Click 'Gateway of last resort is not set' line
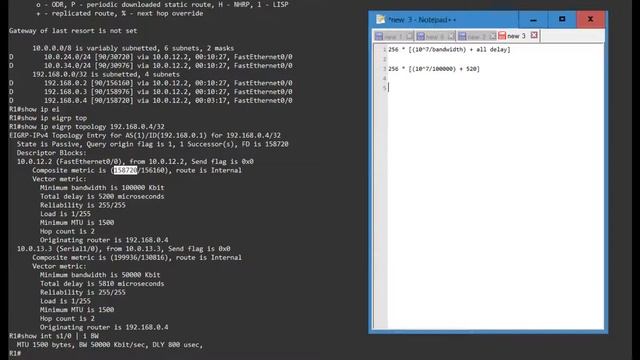Image resolution: width=640 pixels, height=360 pixels. (x=73, y=31)
